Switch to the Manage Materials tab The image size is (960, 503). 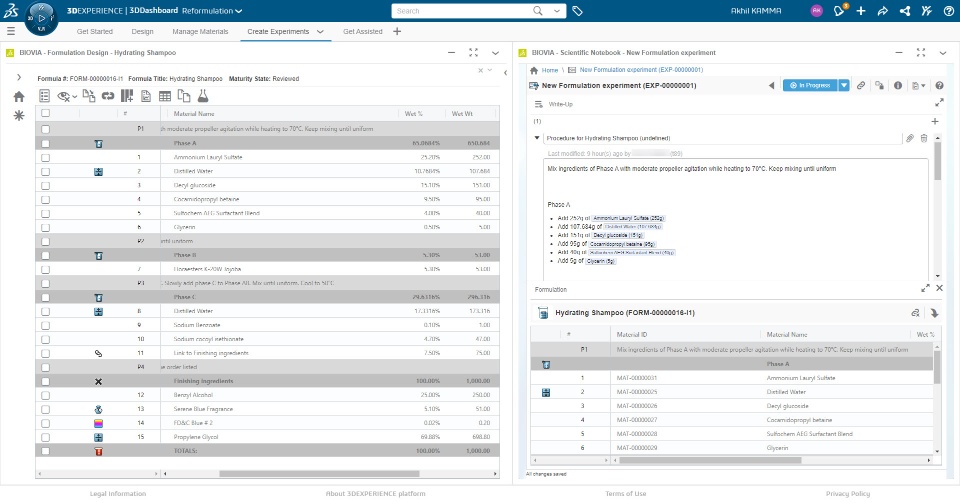point(200,31)
